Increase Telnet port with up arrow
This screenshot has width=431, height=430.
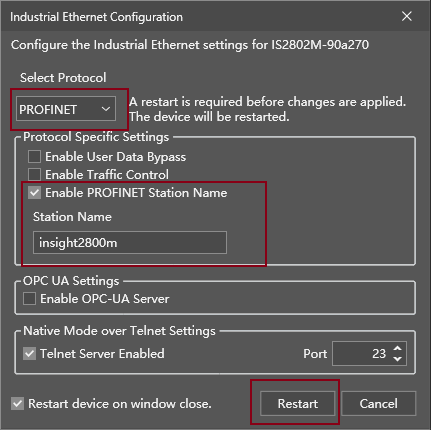point(397,349)
